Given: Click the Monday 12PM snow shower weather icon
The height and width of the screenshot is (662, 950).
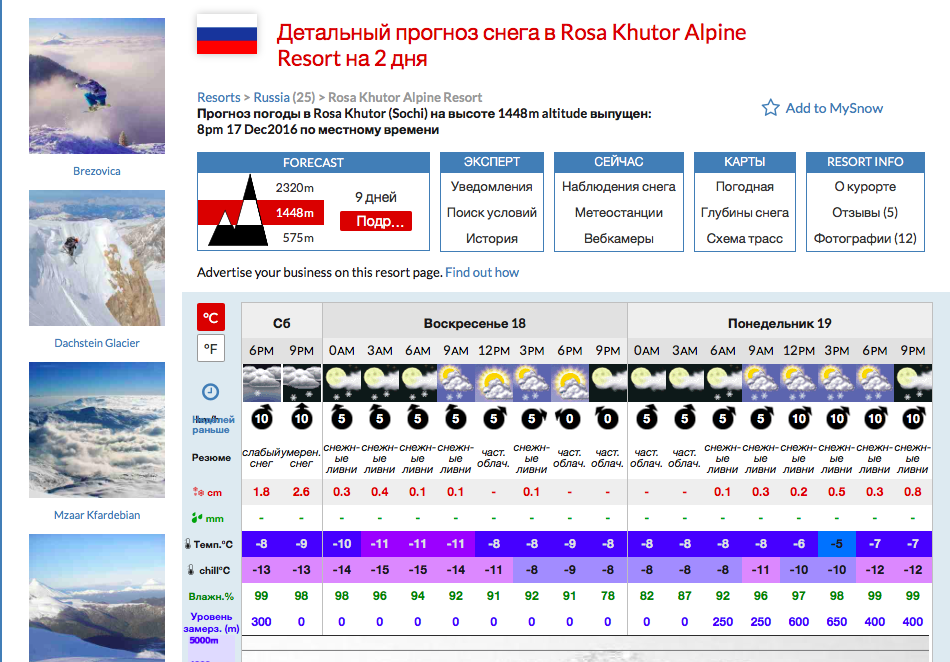Looking at the screenshot, I should click(x=799, y=383).
